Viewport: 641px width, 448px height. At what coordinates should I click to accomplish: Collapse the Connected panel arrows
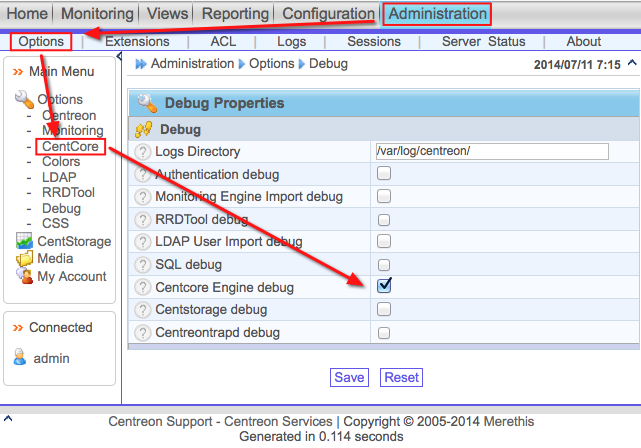tap(18, 328)
